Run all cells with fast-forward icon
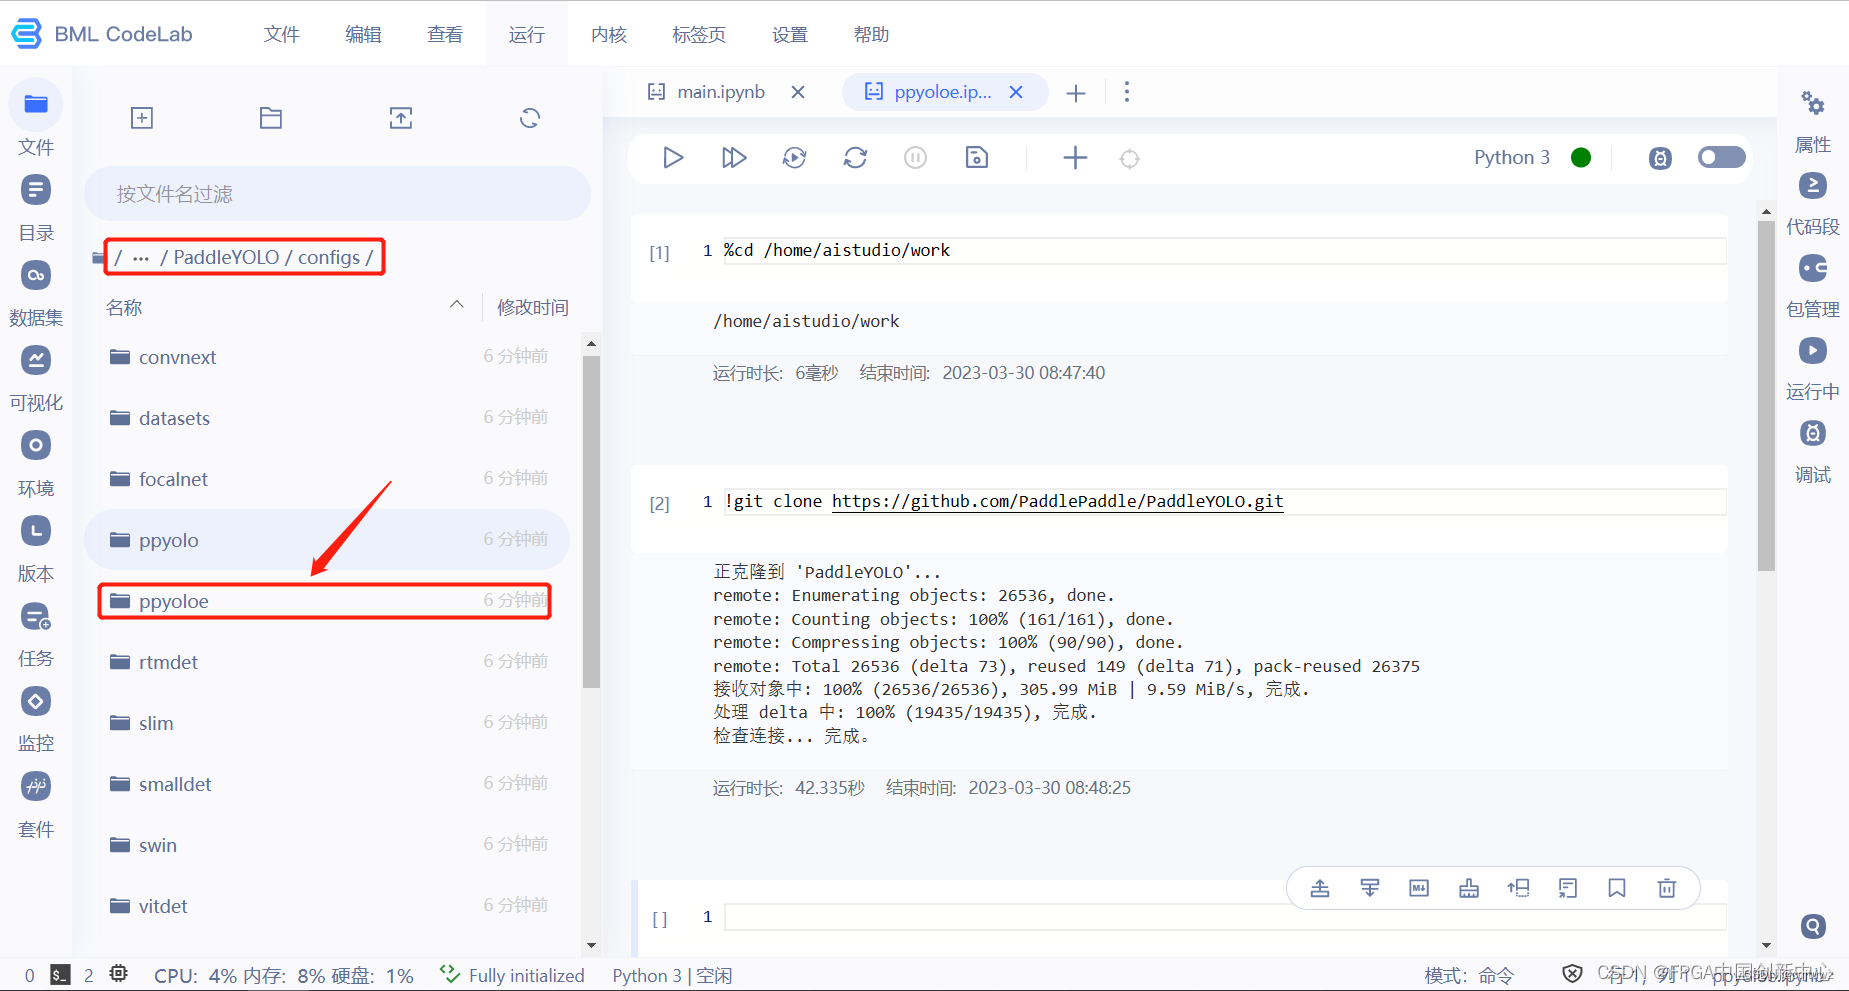This screenshot has height=991, width=1849. tap(734, 157)
